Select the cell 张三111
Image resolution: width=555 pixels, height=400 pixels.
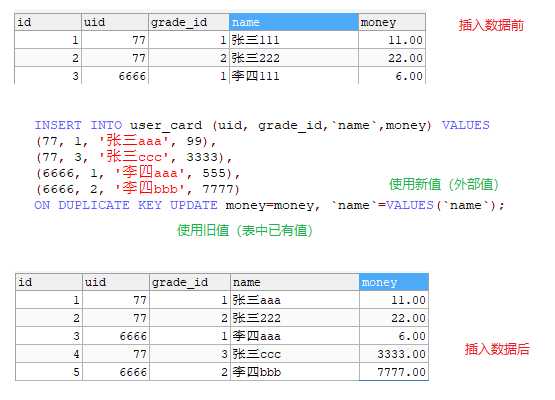coord(293,40)
